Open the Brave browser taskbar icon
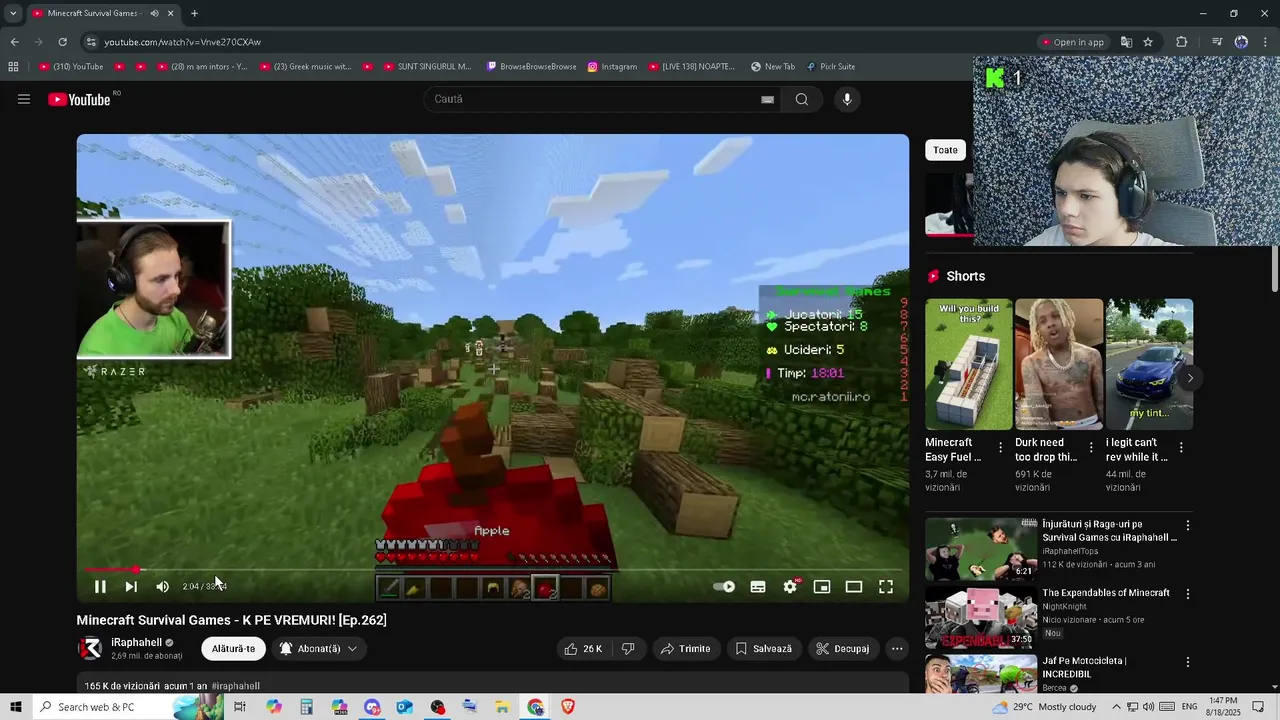 tap(568, 707)
